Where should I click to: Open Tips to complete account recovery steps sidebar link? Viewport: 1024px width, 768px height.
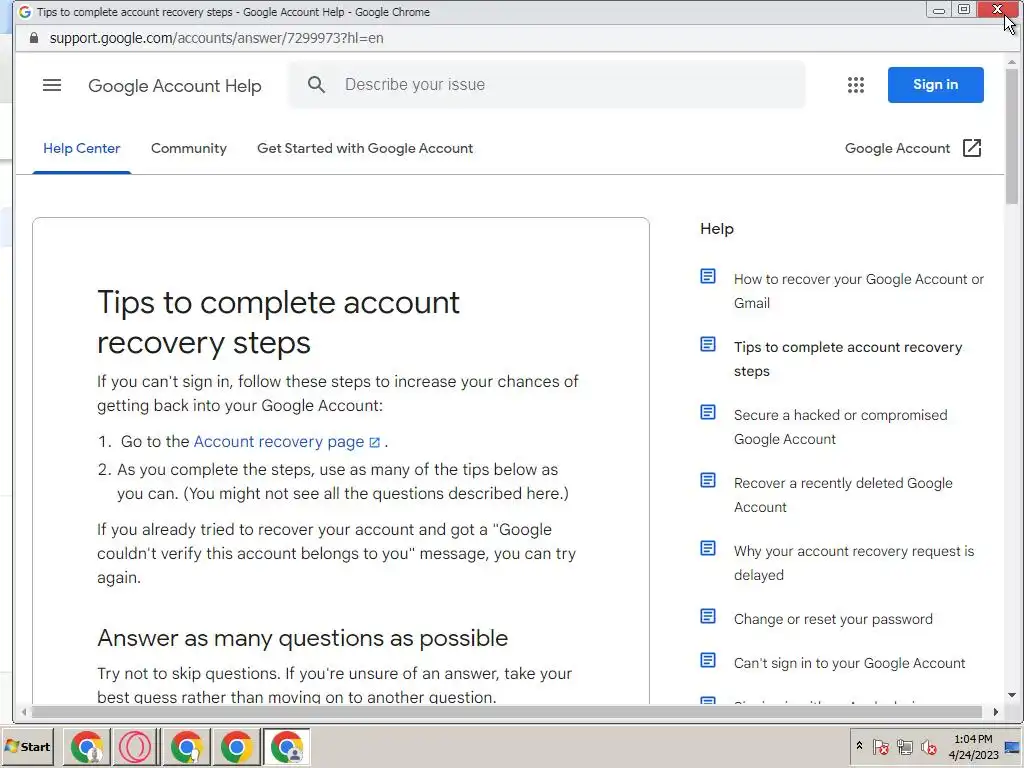coord(848,359)
